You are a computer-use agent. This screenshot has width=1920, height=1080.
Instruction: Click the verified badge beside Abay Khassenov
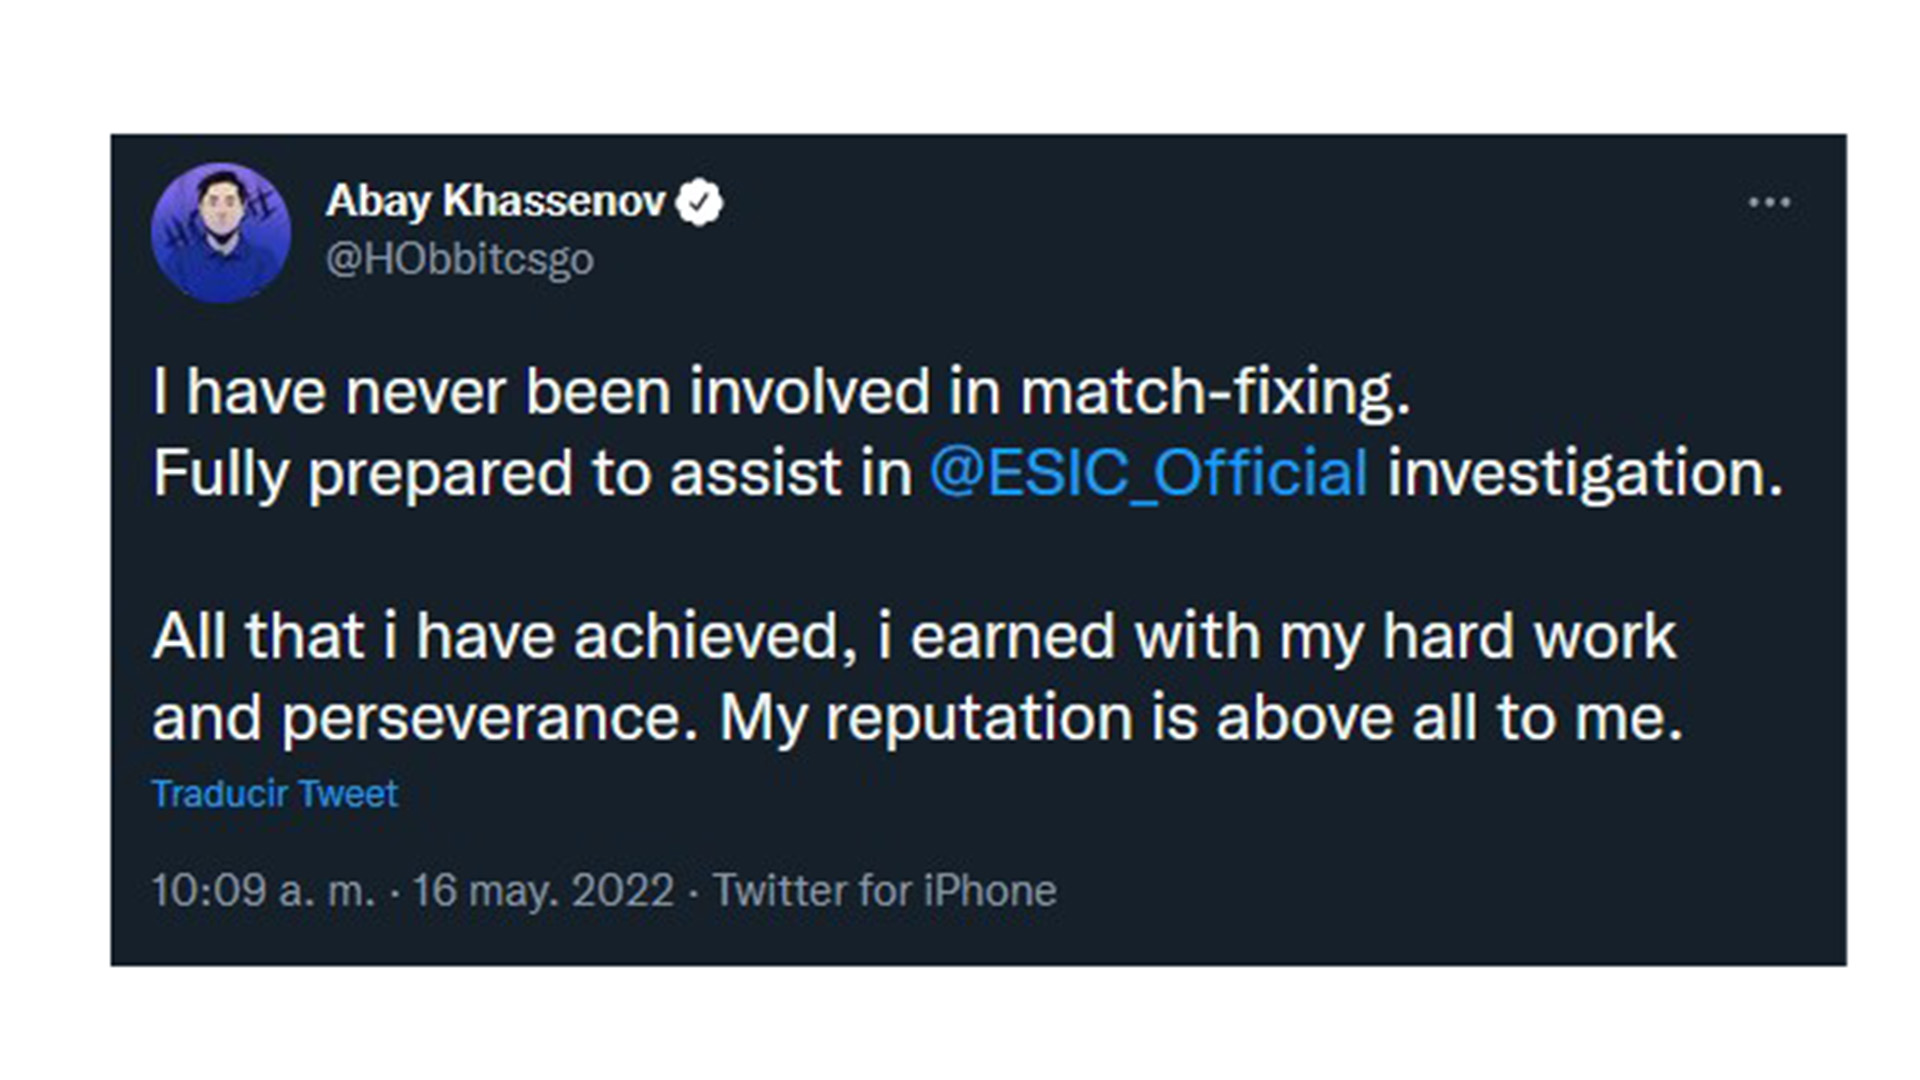699,202
